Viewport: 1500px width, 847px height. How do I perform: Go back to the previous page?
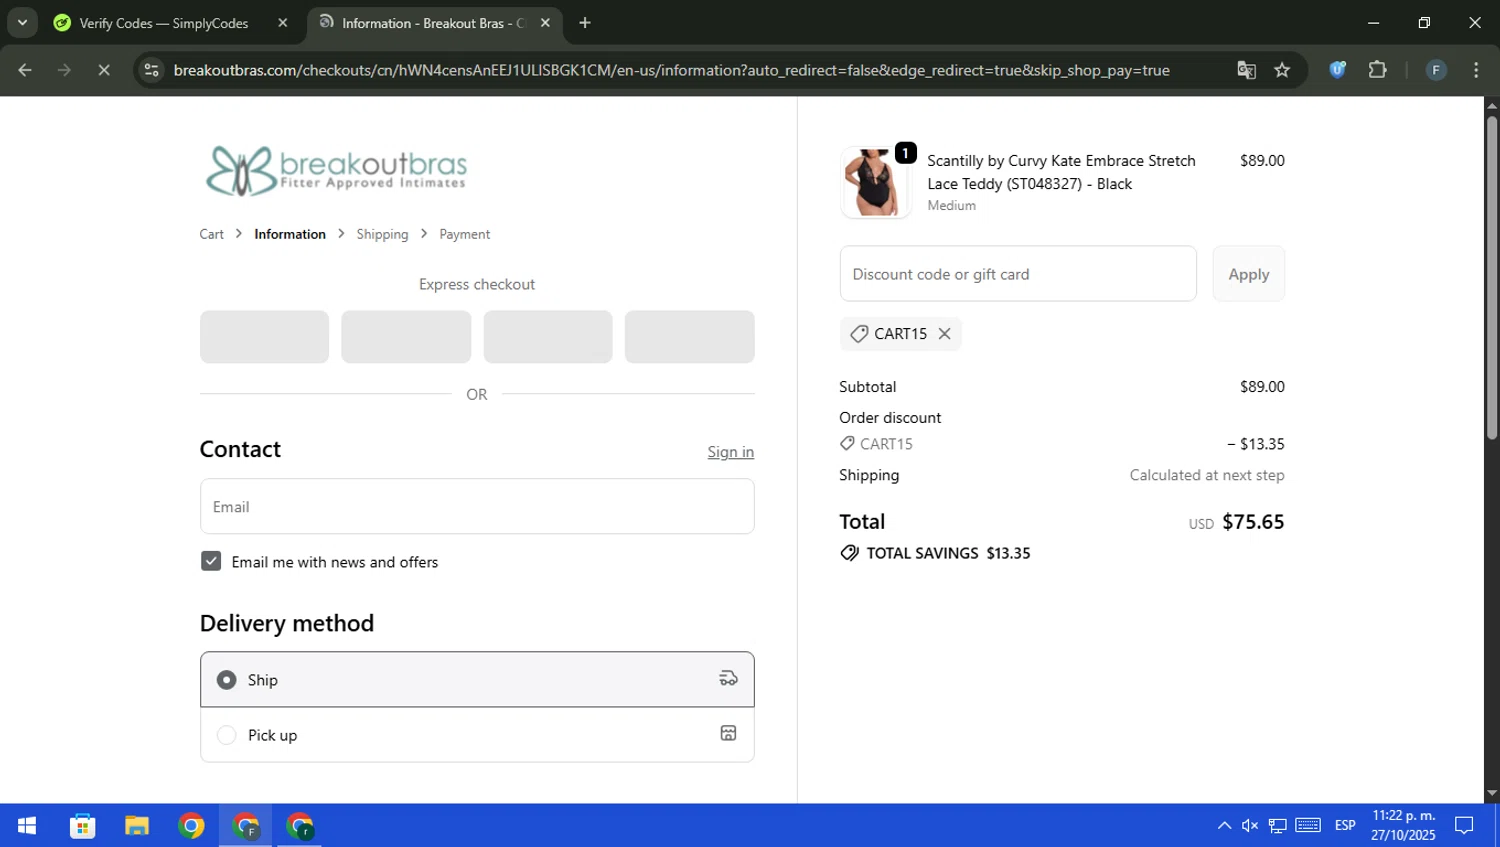(25, 70)
